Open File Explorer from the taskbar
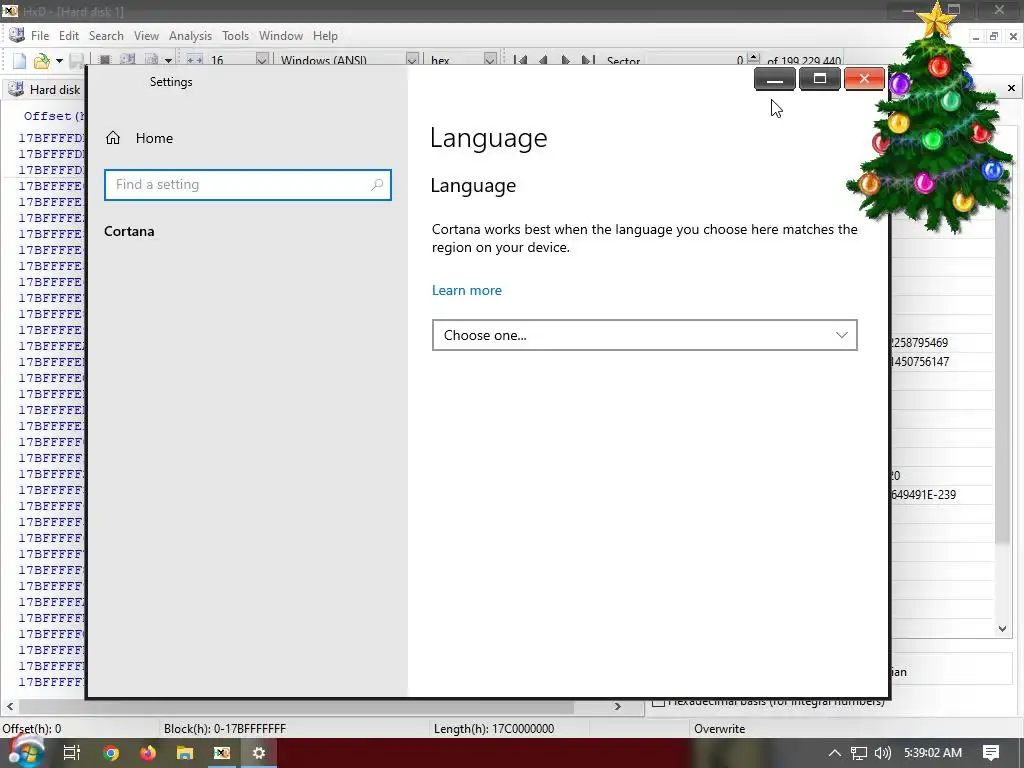Viewport: 1024px width, 768px height. click(x=185, y=753)
